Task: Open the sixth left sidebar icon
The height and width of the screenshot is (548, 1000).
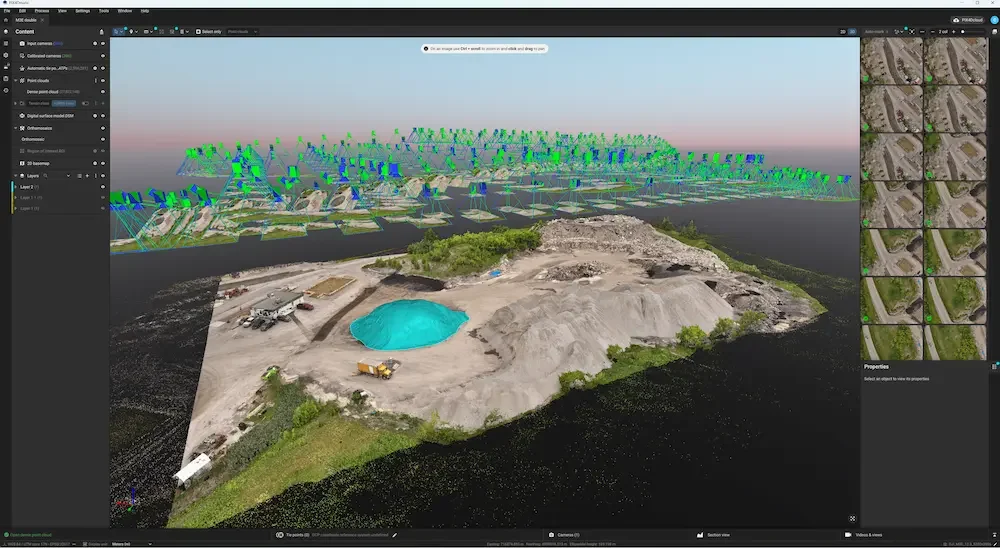Action: click(6, 90)
